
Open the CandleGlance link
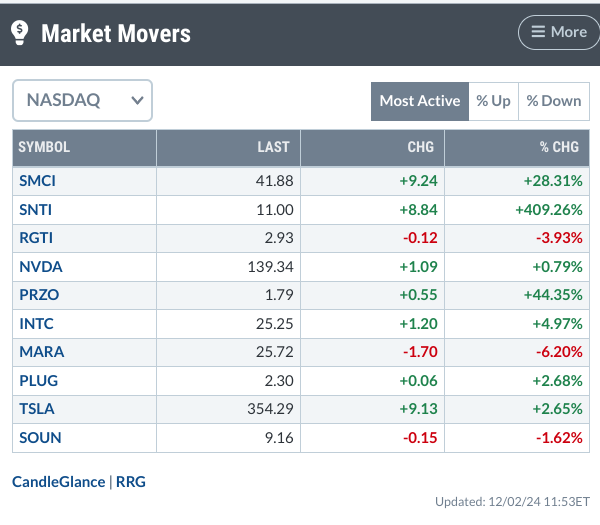59,482
